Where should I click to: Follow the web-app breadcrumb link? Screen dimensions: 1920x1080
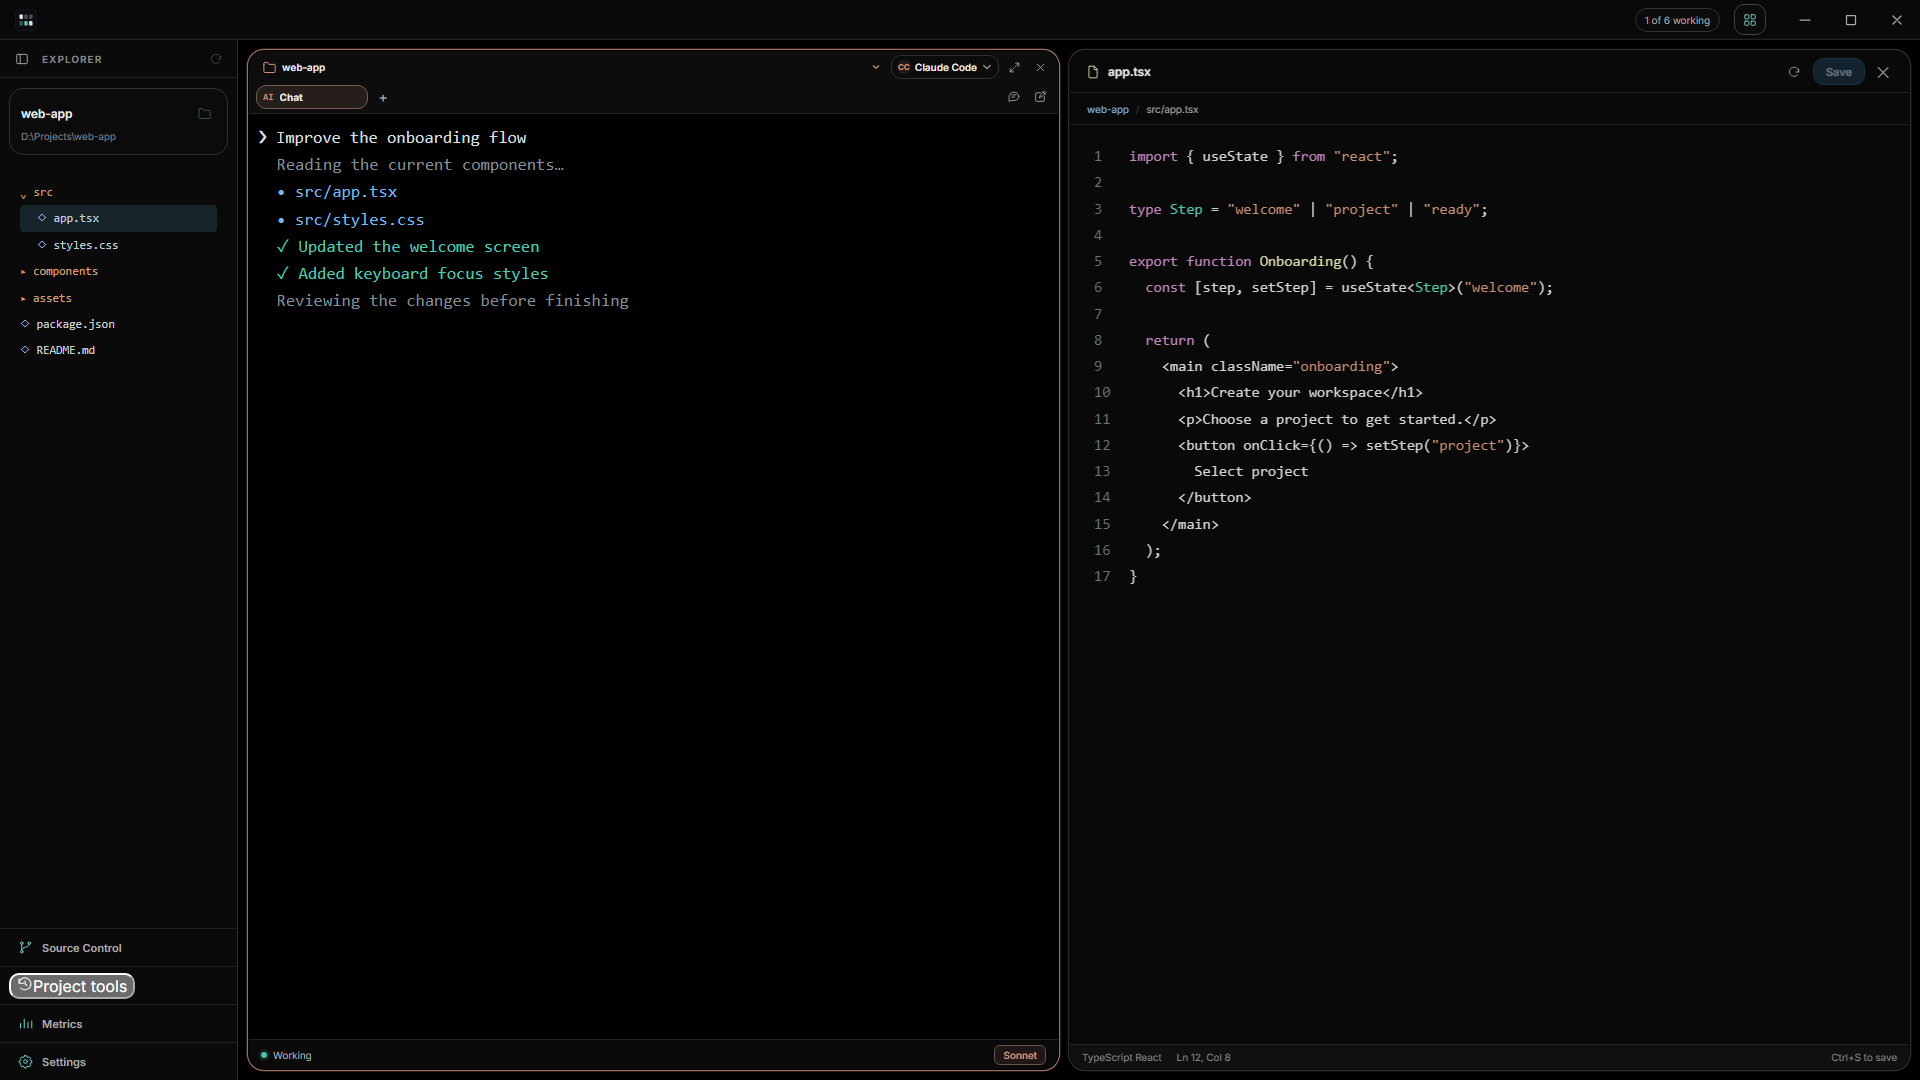[x=1108, y=110]
